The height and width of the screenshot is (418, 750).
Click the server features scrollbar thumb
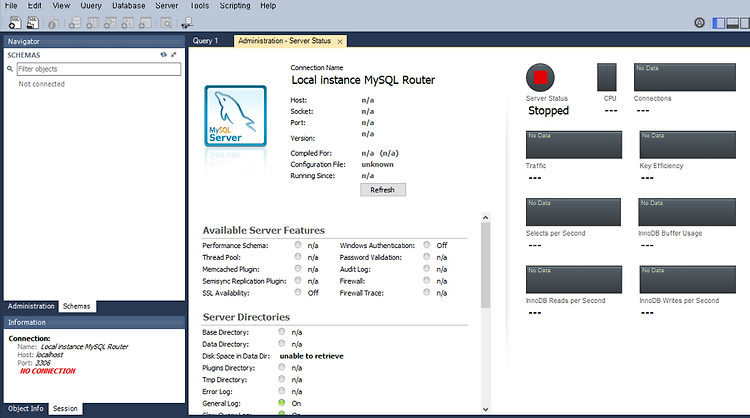[485, 265]
